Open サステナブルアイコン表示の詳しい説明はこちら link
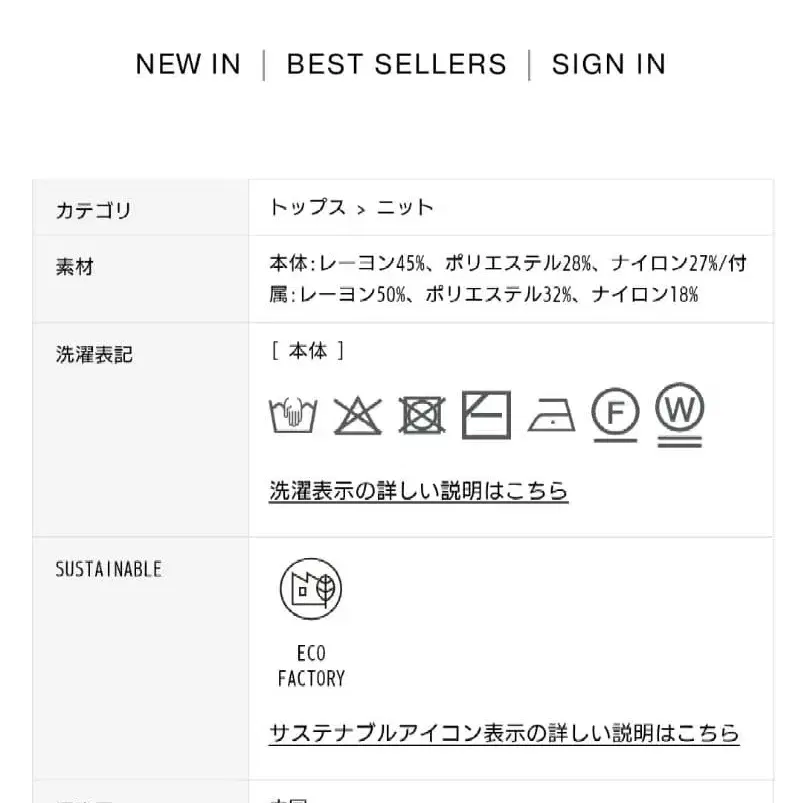 [504, 733]
